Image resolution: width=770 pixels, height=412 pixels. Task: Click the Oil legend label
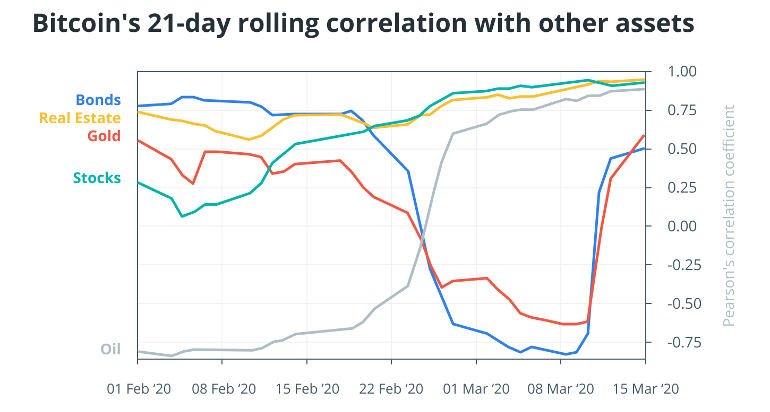110,349
